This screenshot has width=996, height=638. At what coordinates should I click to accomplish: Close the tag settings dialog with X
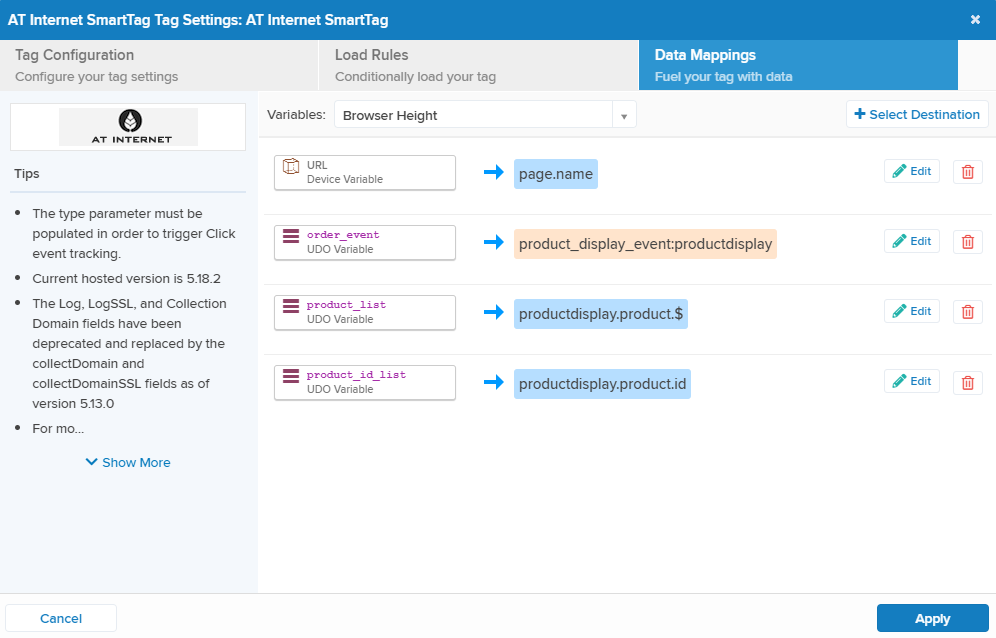(975, 19)
